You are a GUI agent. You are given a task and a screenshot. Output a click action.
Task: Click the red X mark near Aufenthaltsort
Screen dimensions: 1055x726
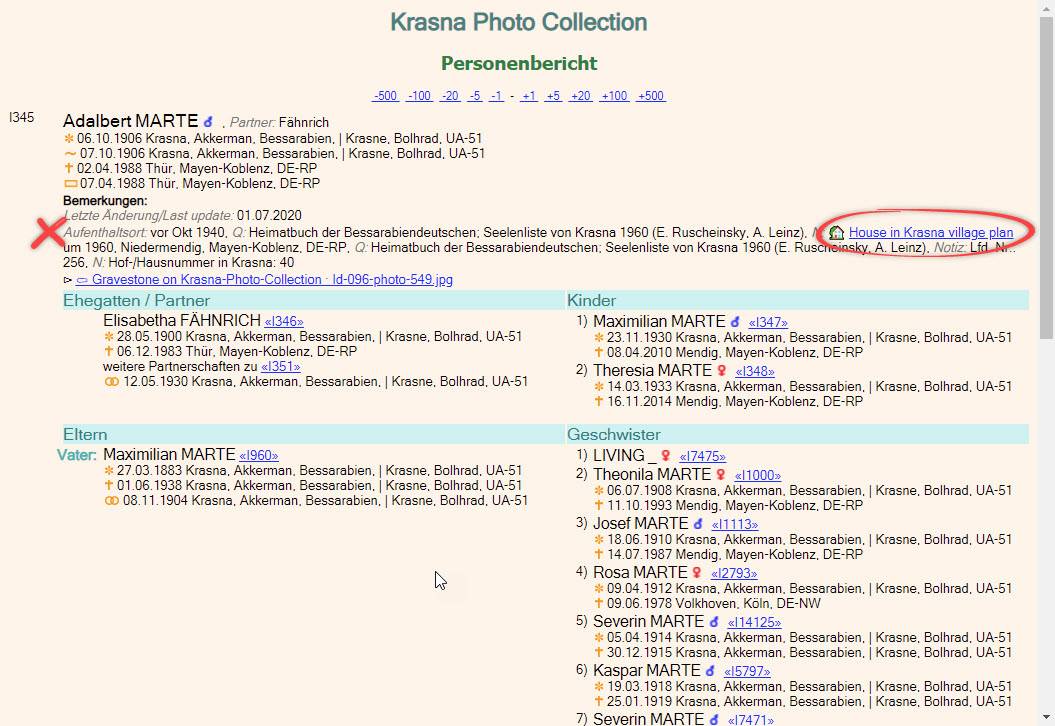pyautogui.click(x=48, y=233)
